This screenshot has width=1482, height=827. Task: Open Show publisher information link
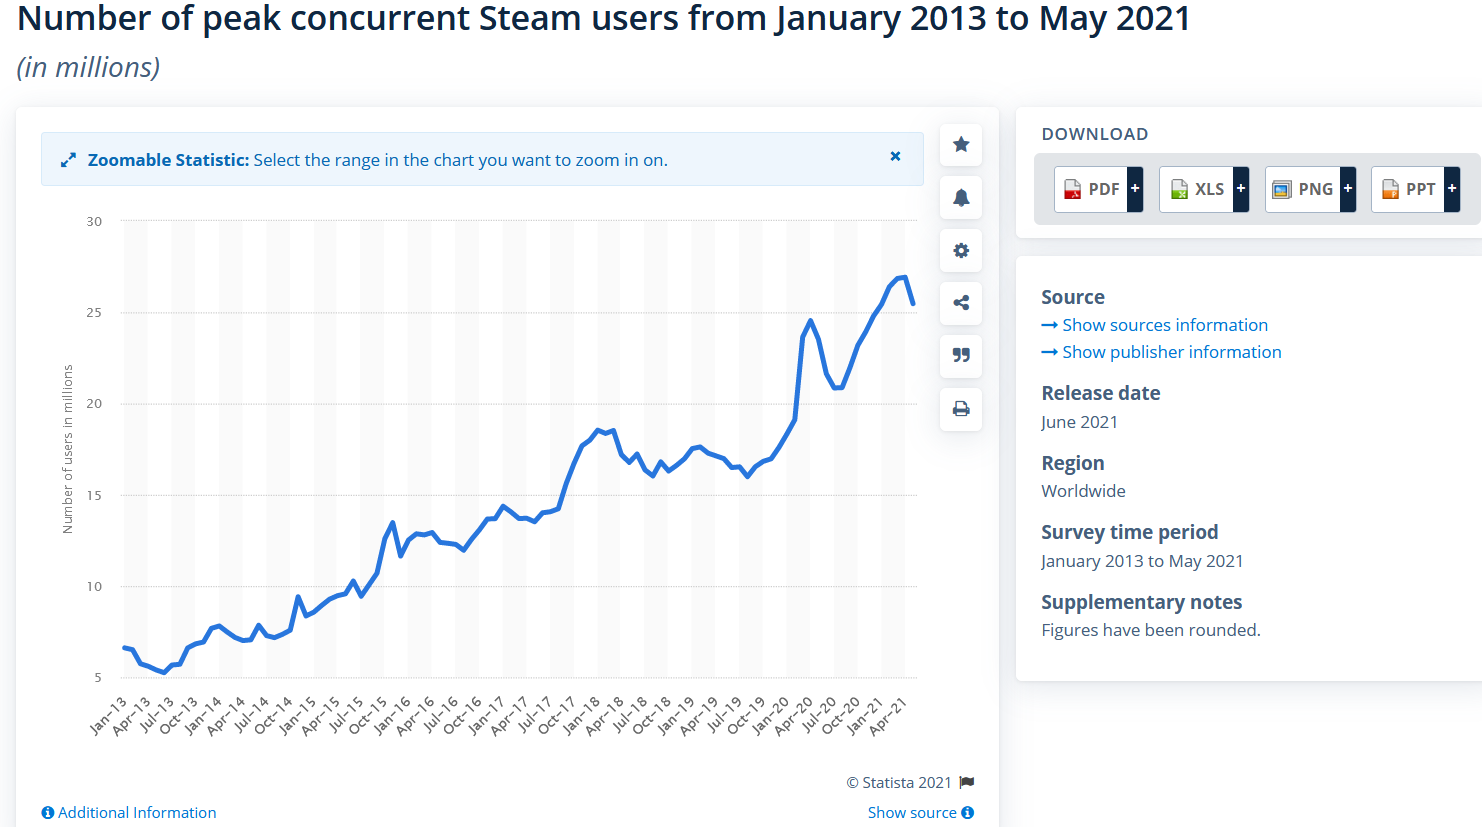[x=1171, y=352]
